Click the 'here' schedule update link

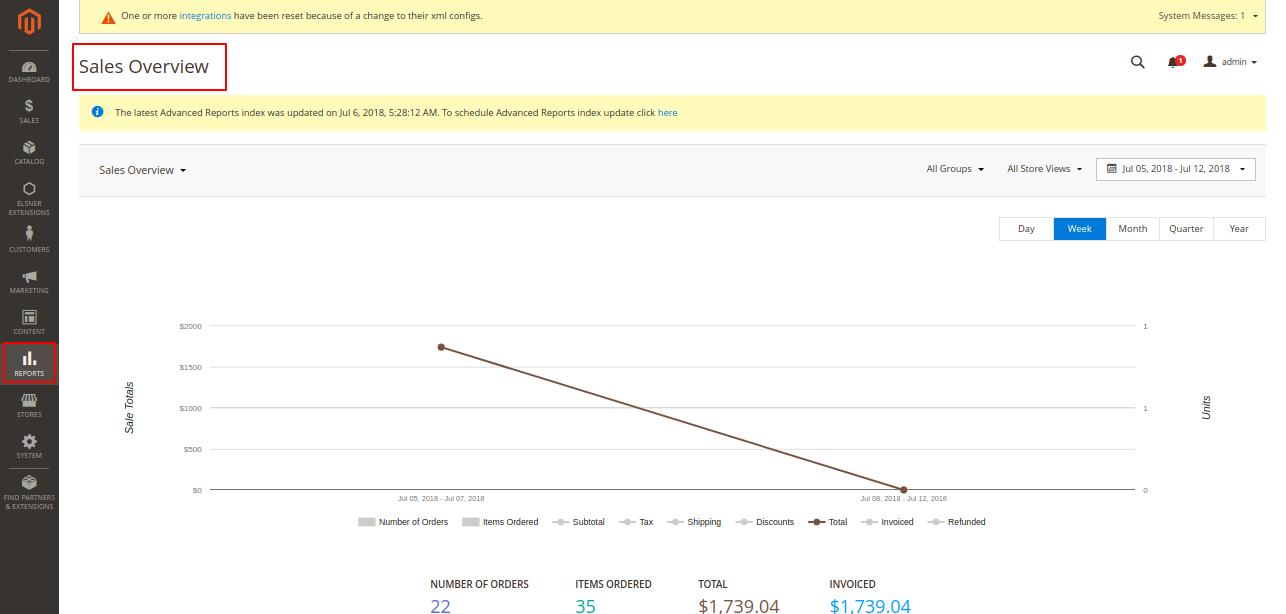[667, 113]
